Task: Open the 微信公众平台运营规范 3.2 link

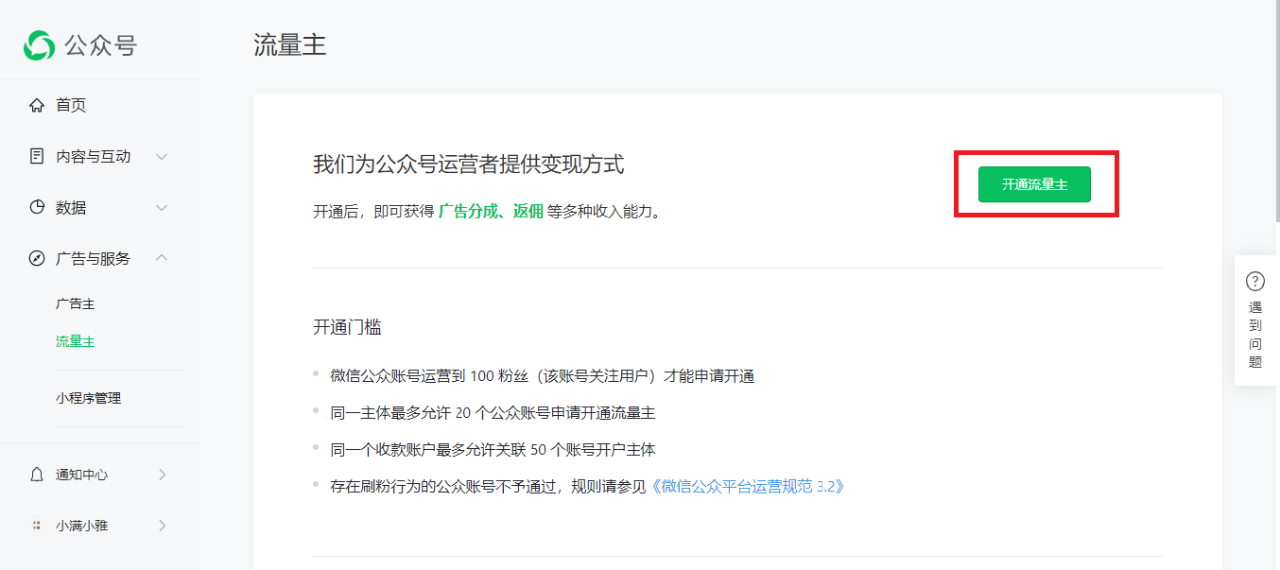Action: pos(748,486)
